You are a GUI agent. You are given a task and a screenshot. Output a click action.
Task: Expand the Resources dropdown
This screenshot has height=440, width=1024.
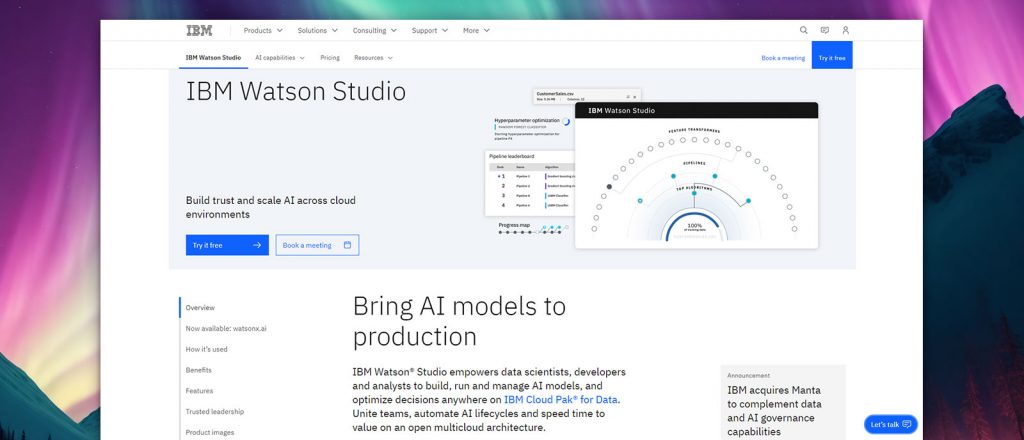click(x=374, y=57)
